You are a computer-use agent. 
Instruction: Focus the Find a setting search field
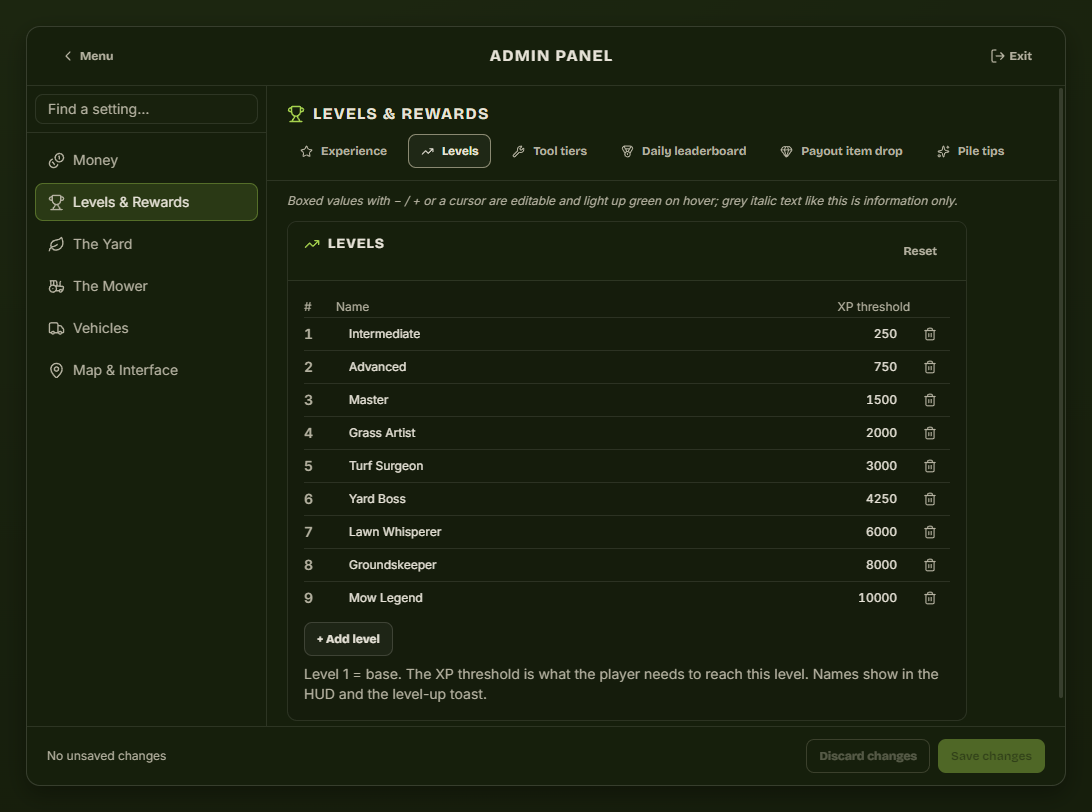click(x=146, y=109)
